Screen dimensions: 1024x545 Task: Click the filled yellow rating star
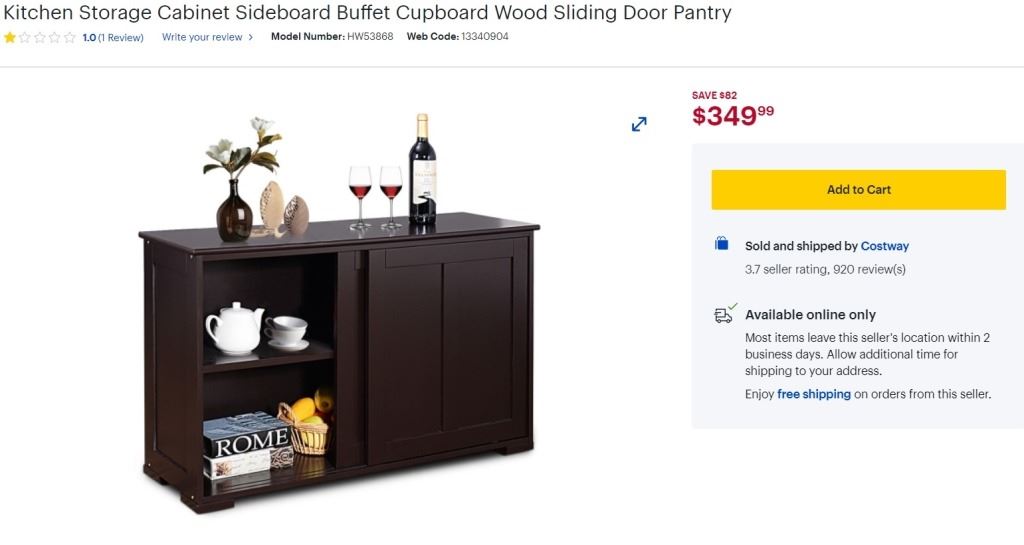[10, 37]
